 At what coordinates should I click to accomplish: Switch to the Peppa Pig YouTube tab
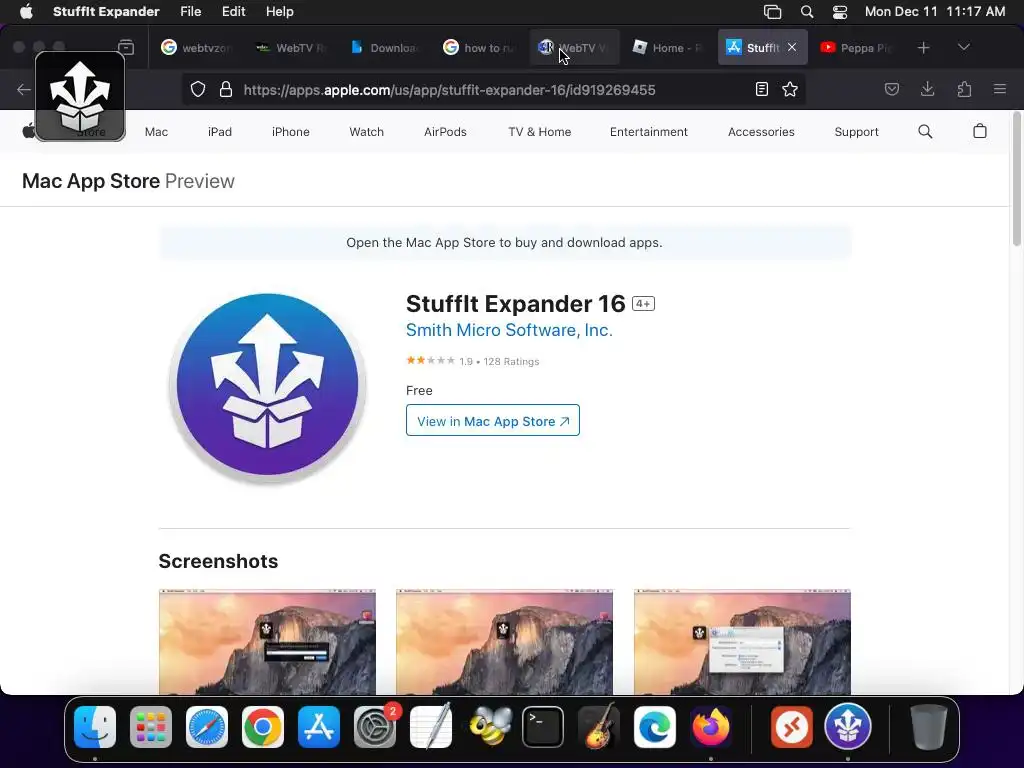[856, 47]
